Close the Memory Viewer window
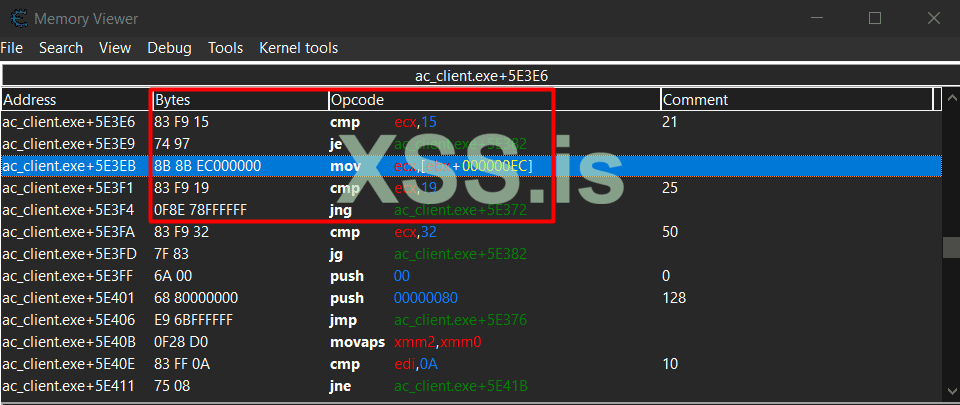The image size is (960, 405). [933, 18]
